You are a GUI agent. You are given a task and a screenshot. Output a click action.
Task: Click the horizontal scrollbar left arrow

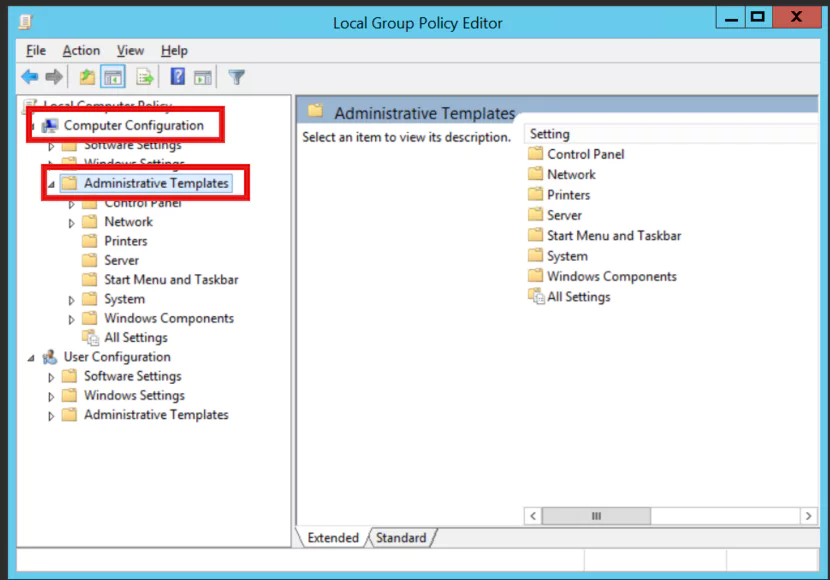533,516
